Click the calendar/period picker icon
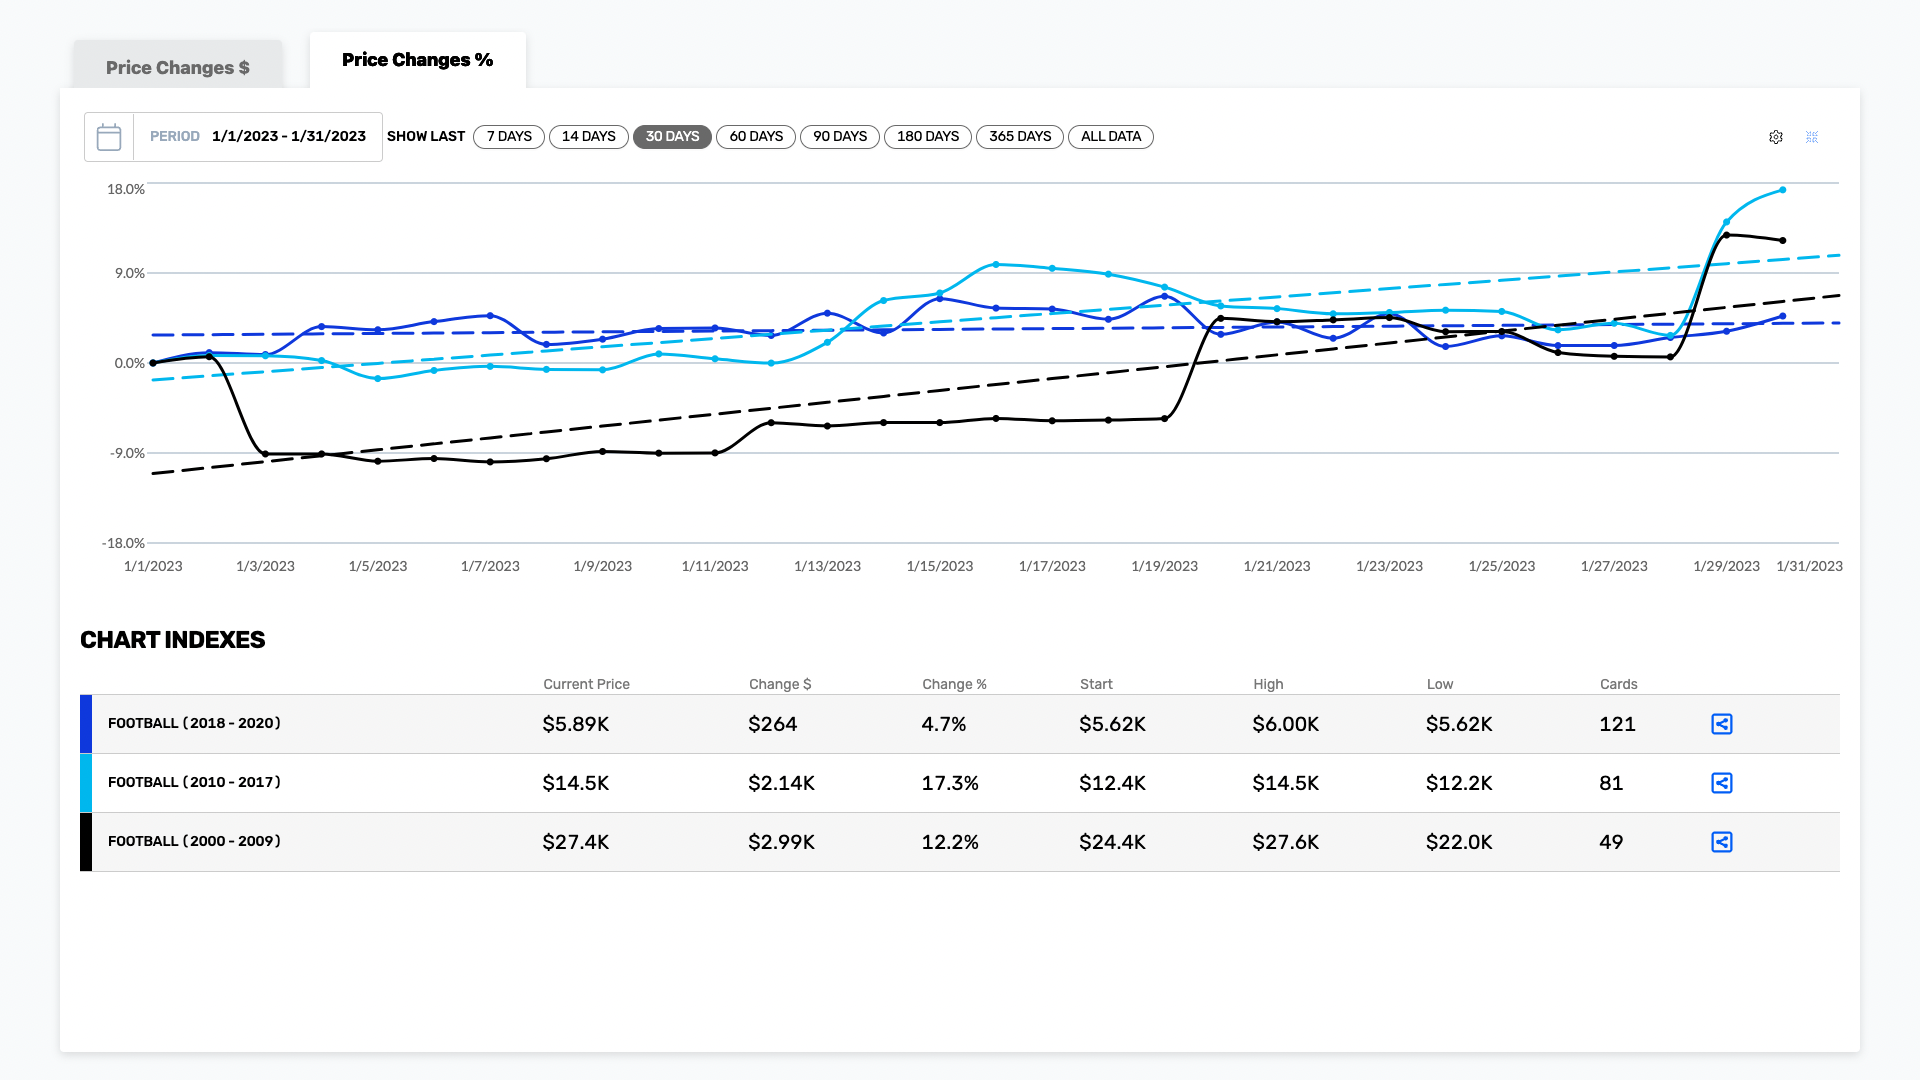 [108, 136]
